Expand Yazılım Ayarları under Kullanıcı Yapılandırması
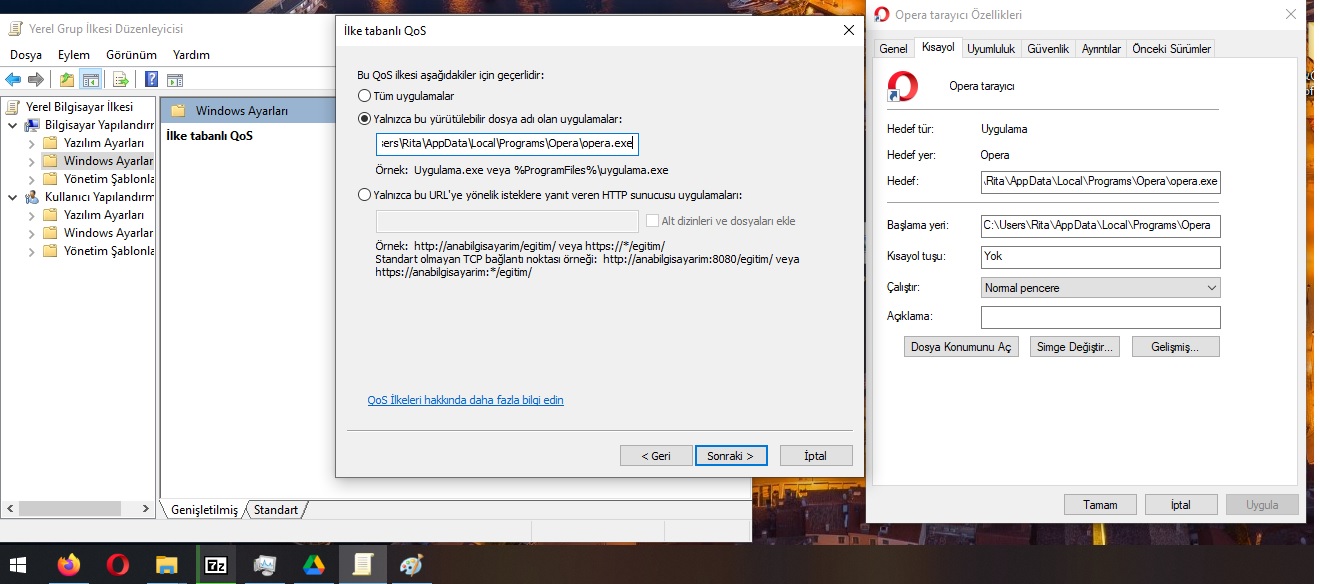Image resolution: width=1320 pixels, height=584 pixels. point(31,215)
